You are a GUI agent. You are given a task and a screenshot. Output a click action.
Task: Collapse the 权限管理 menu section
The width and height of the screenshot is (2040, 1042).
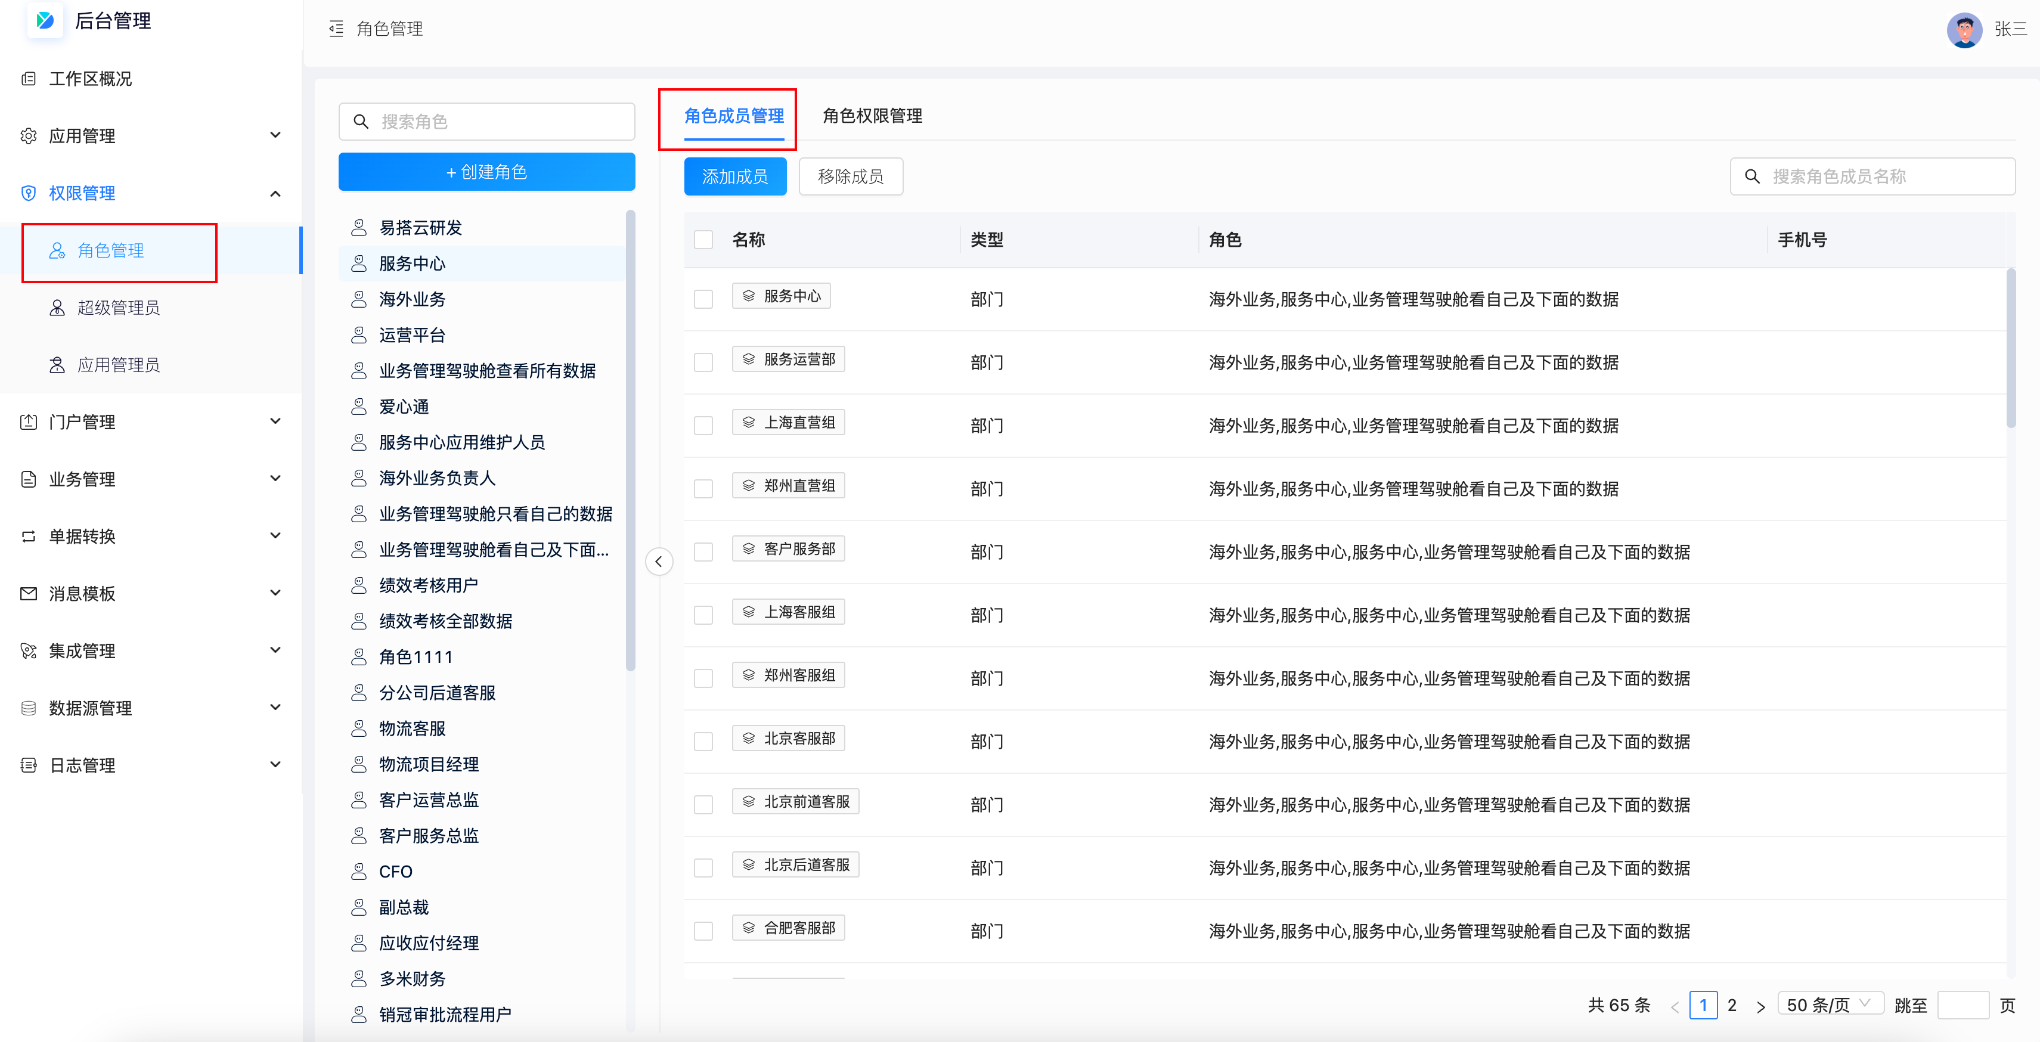[275, 193]
